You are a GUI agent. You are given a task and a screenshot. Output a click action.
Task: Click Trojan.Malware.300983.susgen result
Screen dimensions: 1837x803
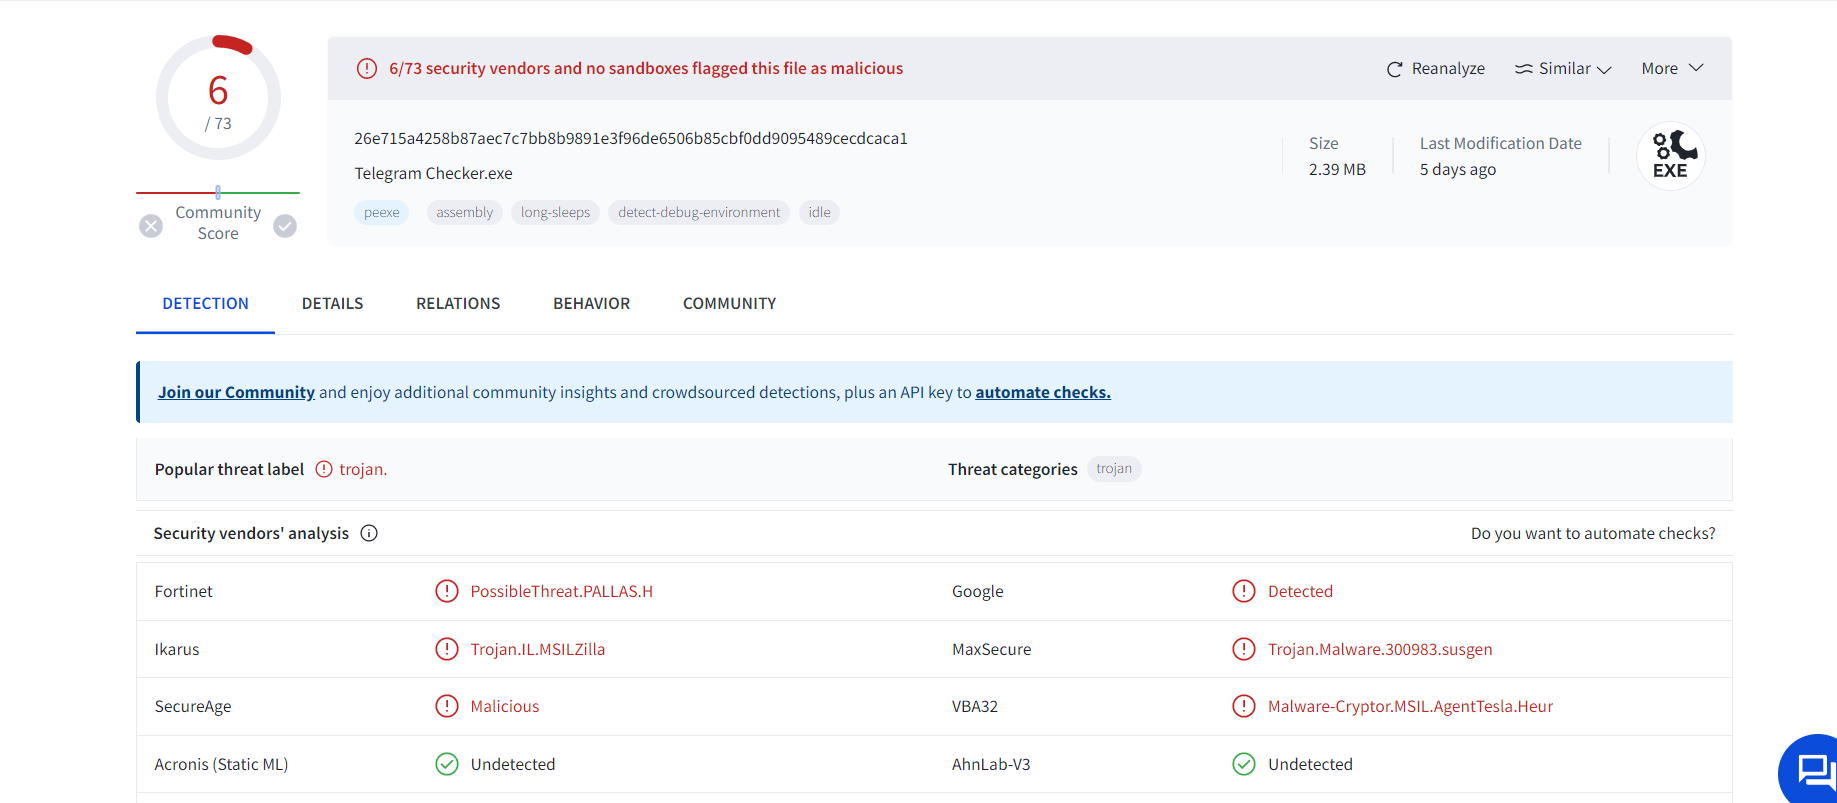click(x=1380, y=649)
